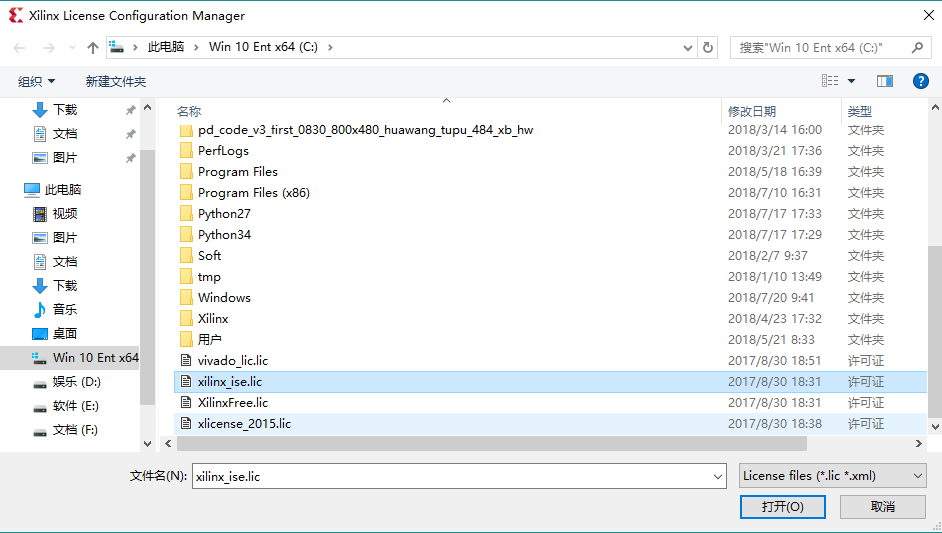Select the Python34 folder
Image resolution: width=942 pixels, height=533 pixels.
pyautogui.click(x=224, y=235)
